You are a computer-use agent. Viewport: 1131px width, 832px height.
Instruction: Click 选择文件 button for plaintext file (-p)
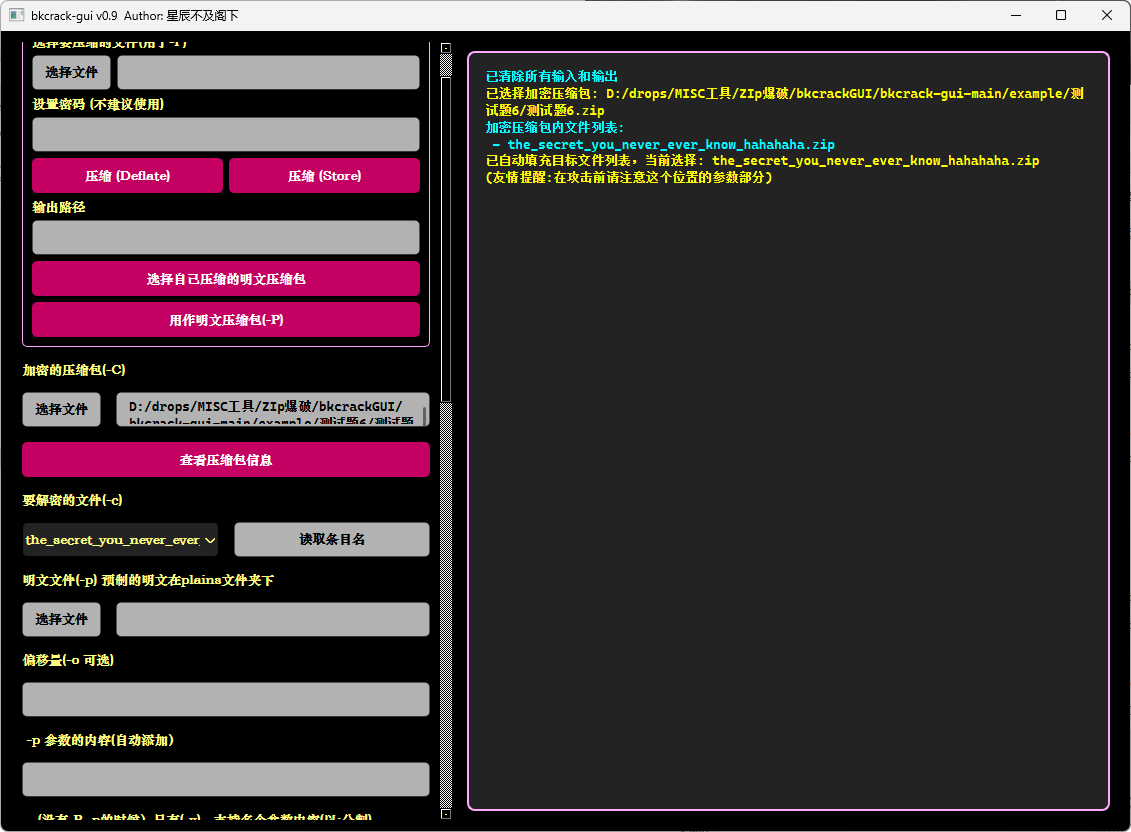click(x=61, y=619)
